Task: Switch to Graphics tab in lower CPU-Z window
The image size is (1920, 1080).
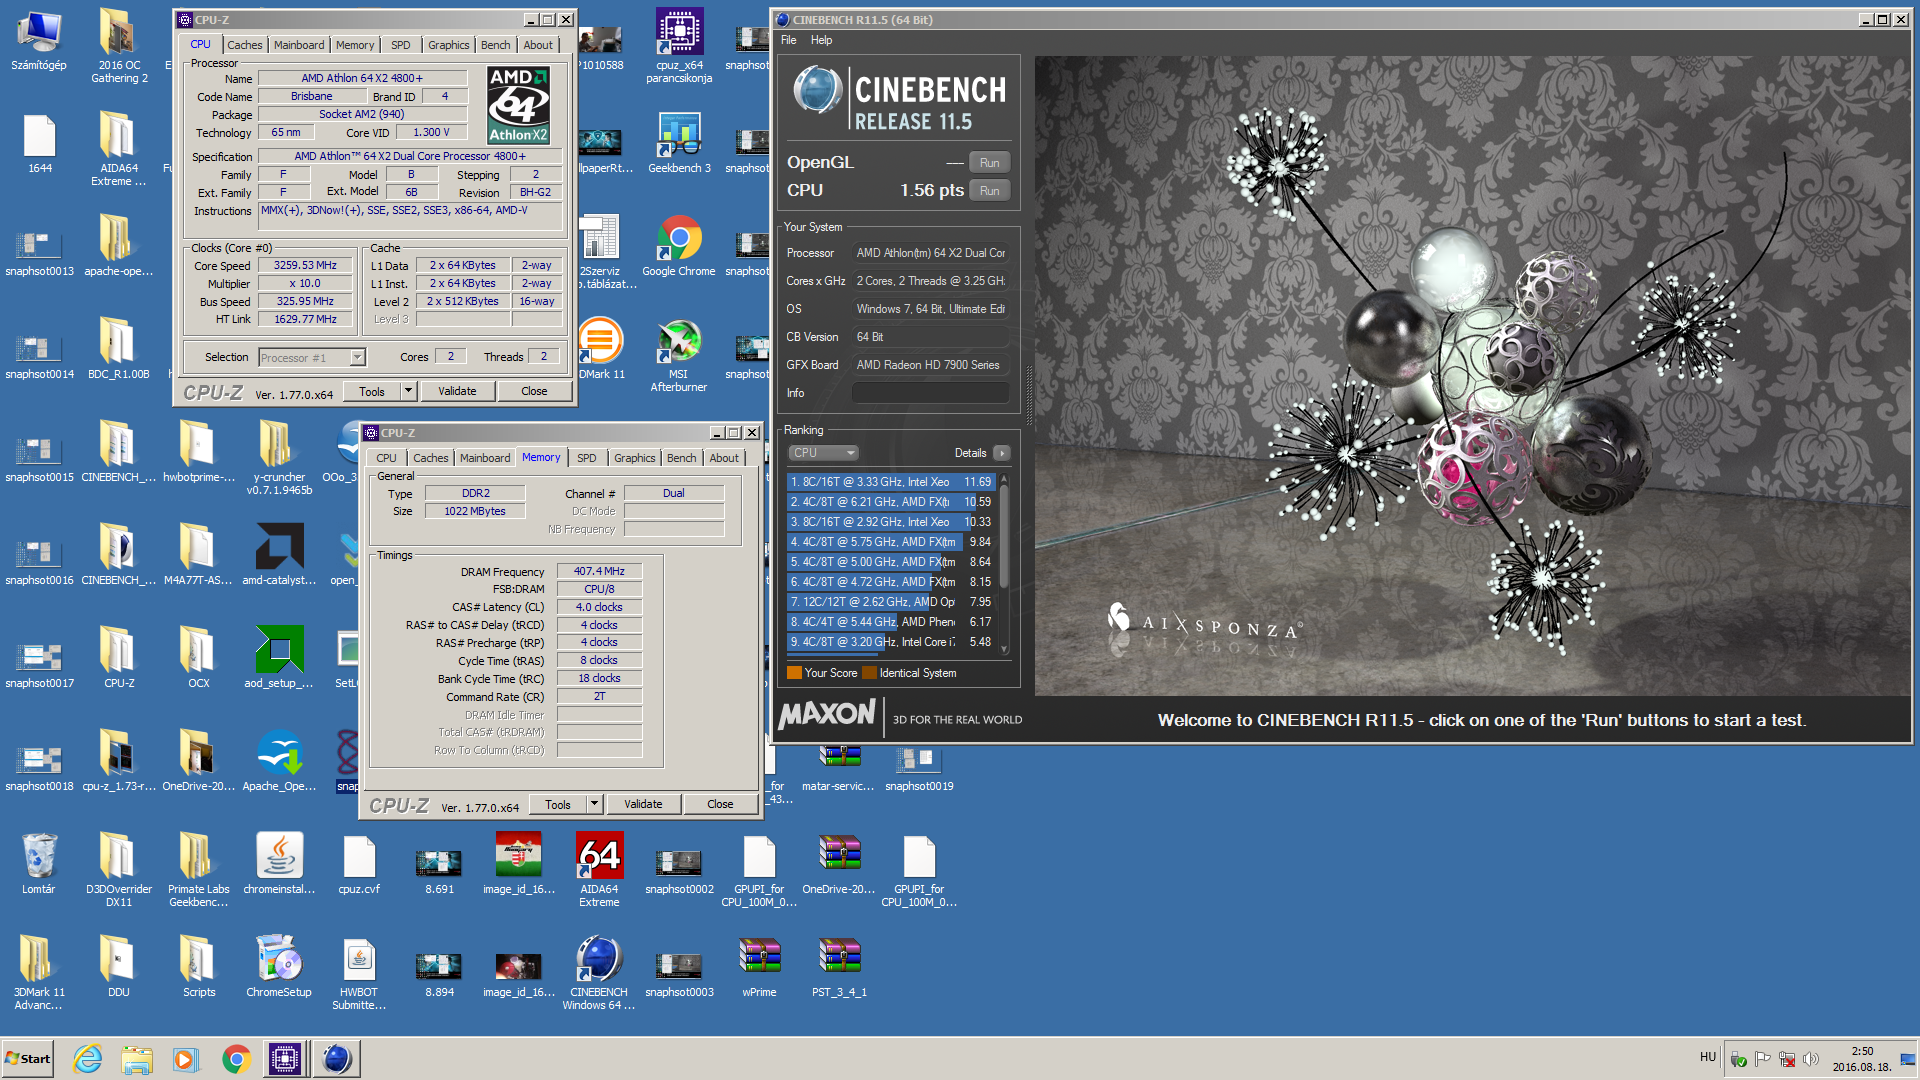Action: click(635, 458)
